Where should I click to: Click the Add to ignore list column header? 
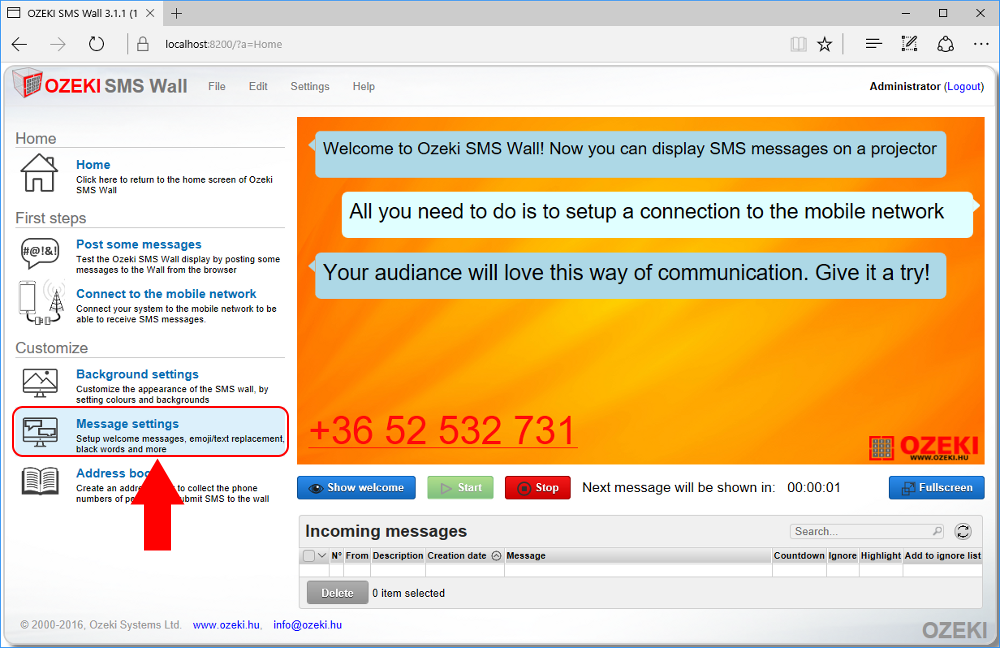(x=943, y=556)
